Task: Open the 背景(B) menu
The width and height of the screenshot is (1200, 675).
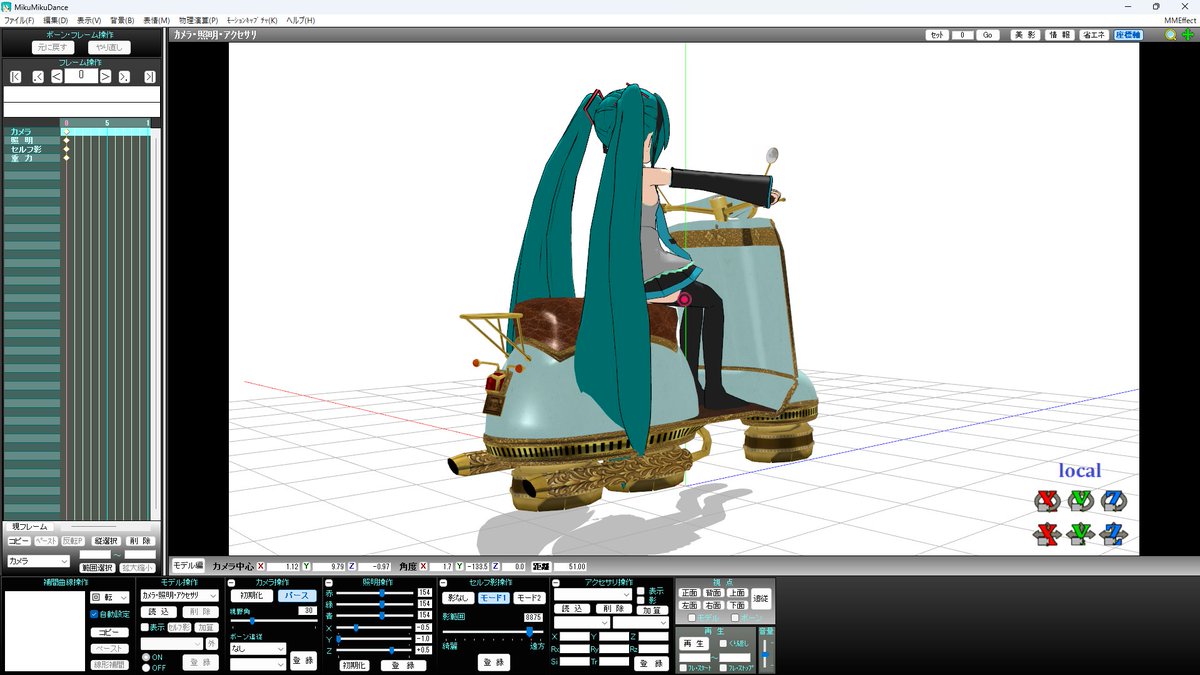Action: [x=122, y=20]
